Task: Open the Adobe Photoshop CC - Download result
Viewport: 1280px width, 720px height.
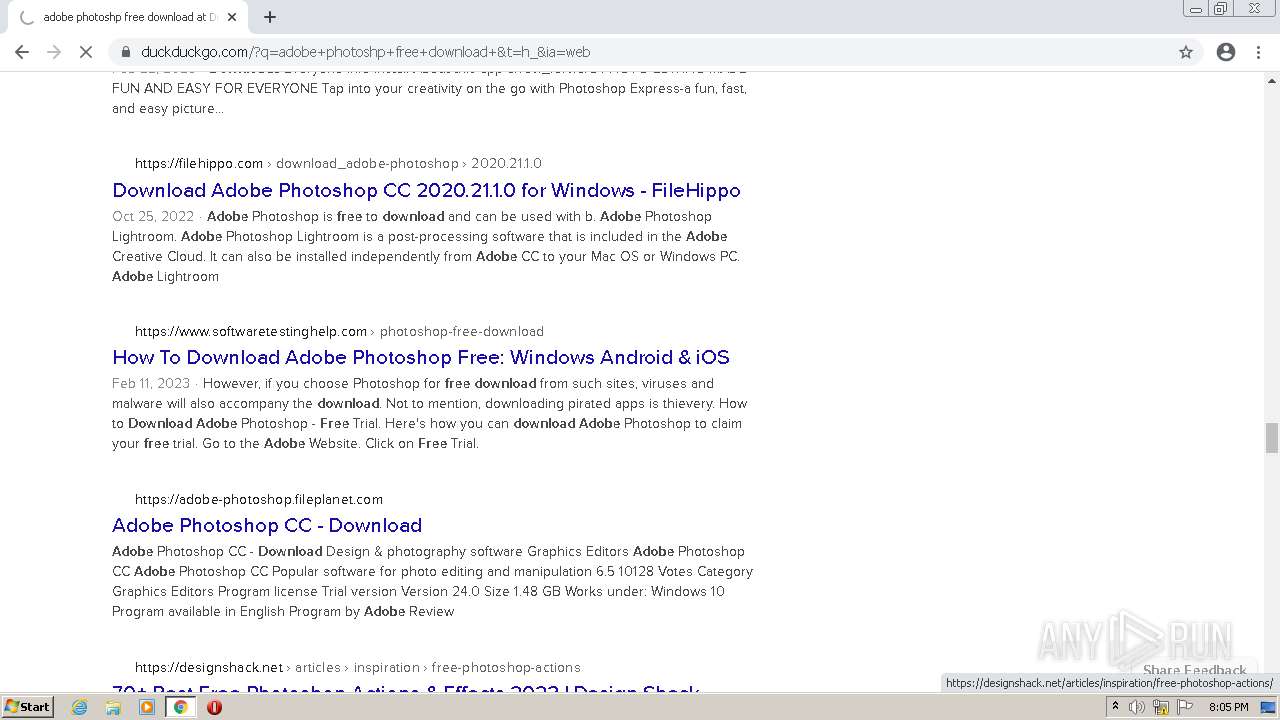Action: pyautogui.click(x=267, y=525)
